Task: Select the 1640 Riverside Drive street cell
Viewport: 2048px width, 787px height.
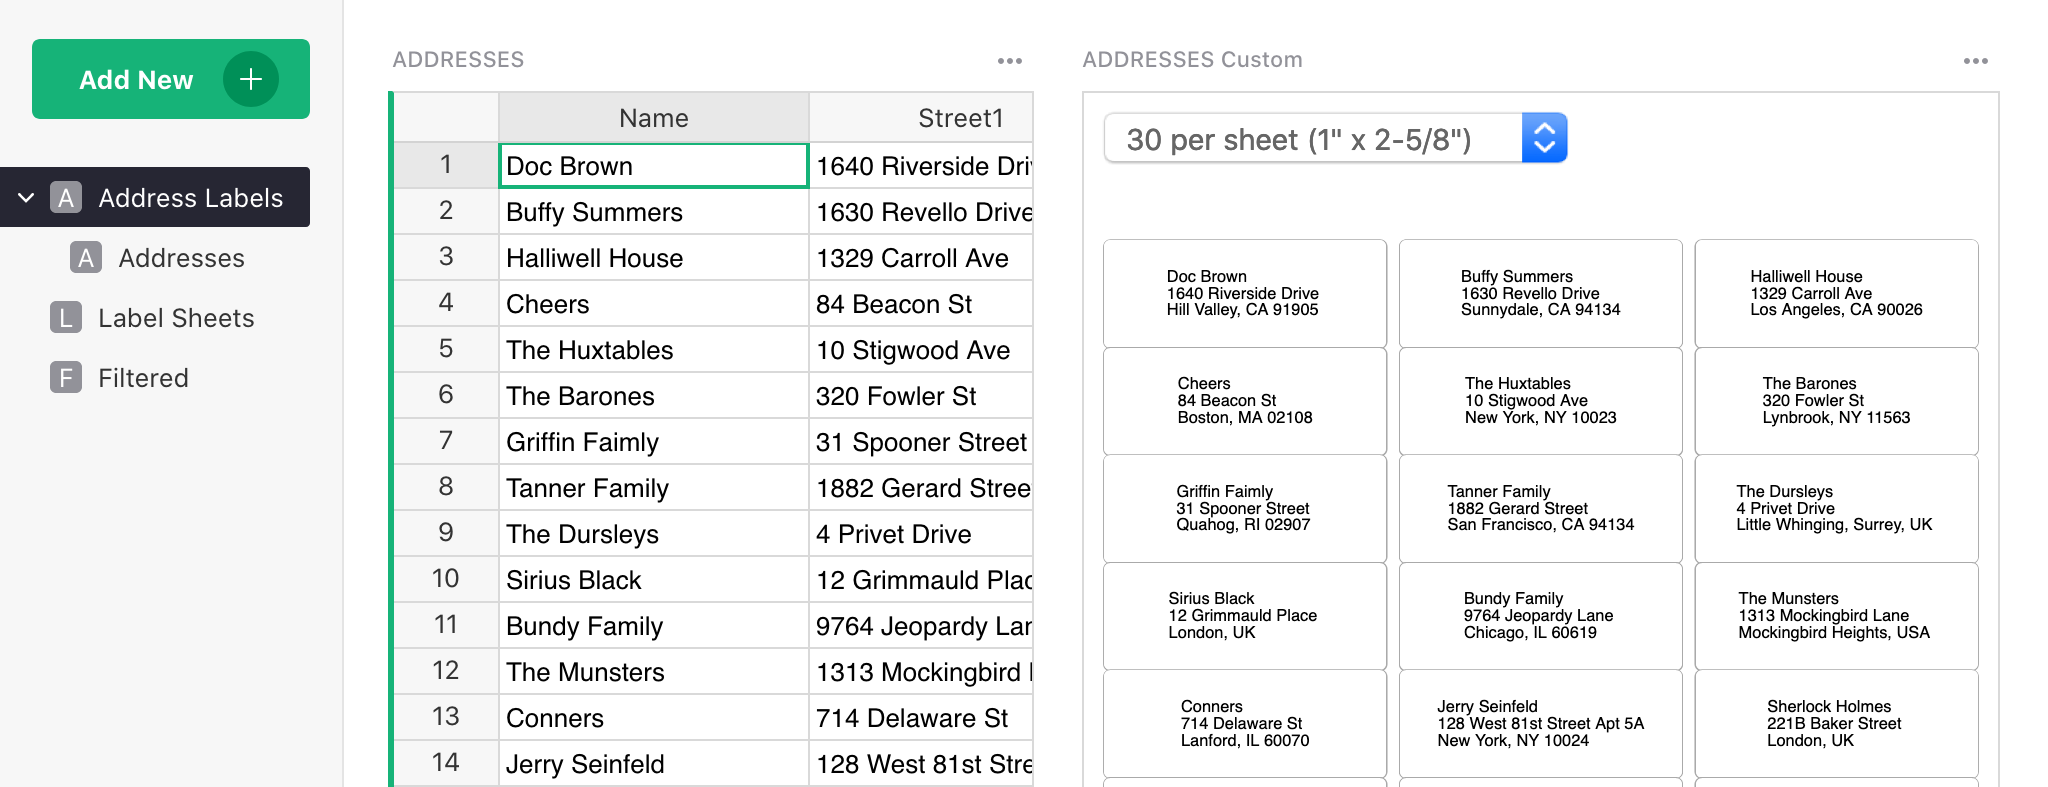Action: tap(921, 165)
